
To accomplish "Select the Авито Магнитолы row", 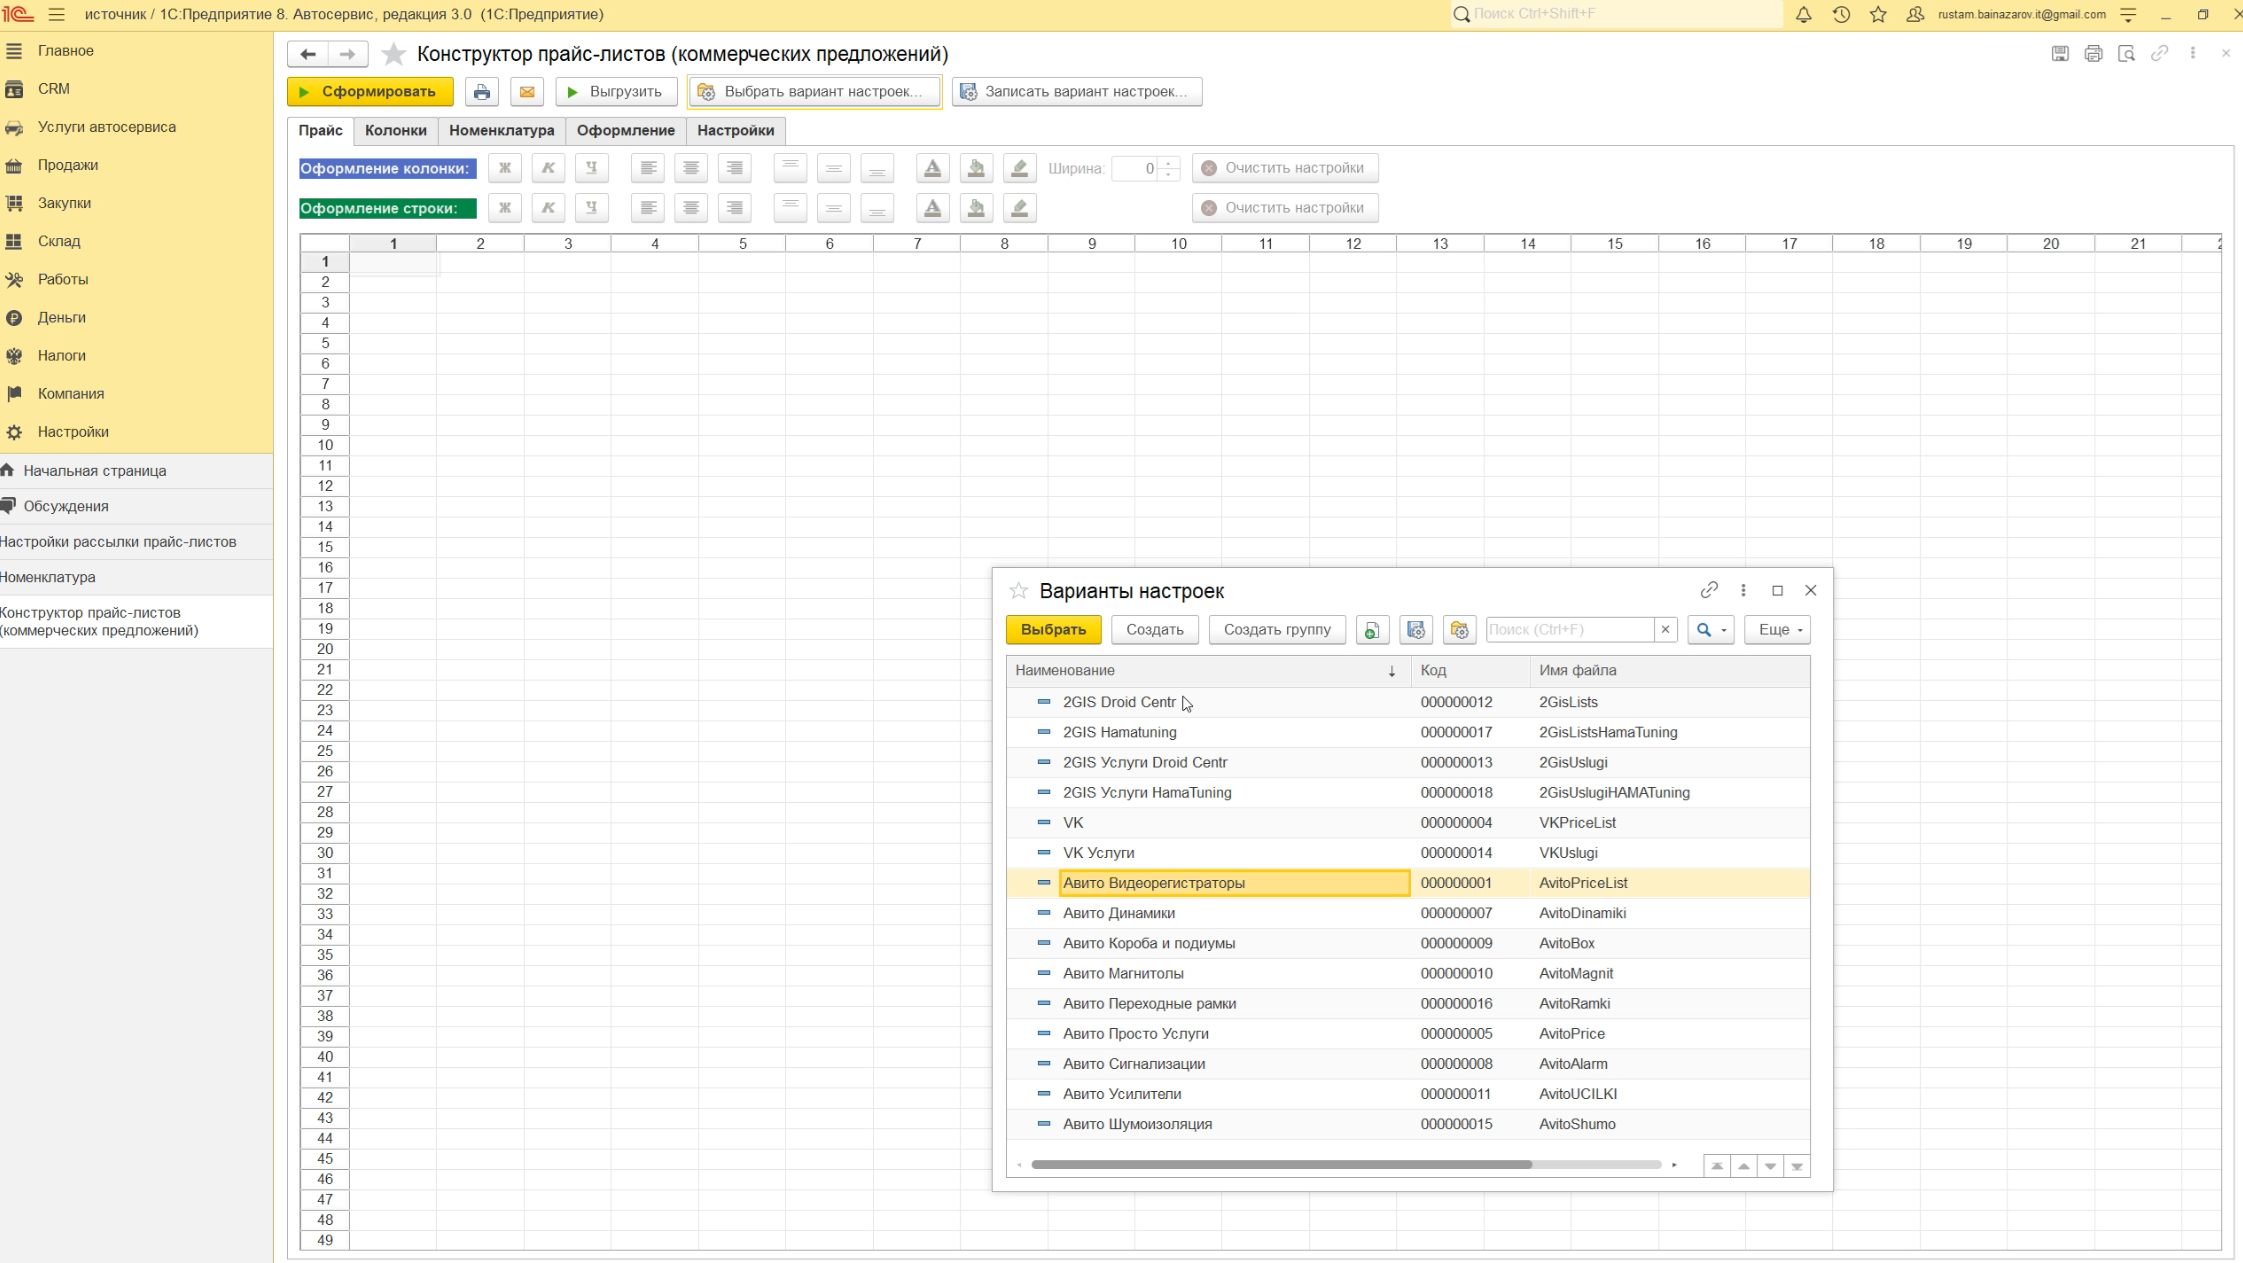I will click(1408, 974).
